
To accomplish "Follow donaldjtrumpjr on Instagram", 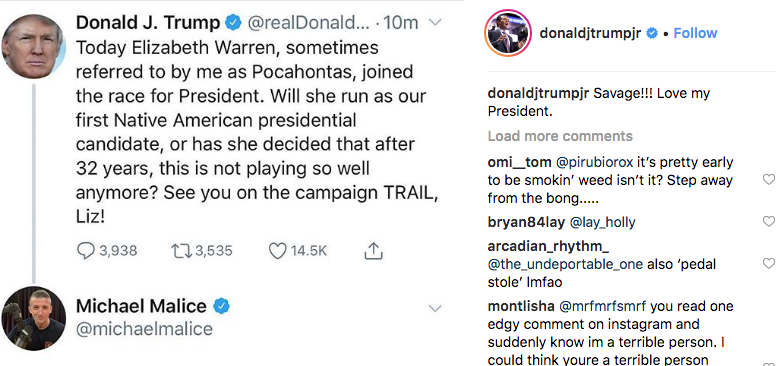I will [x=695, y=33].
